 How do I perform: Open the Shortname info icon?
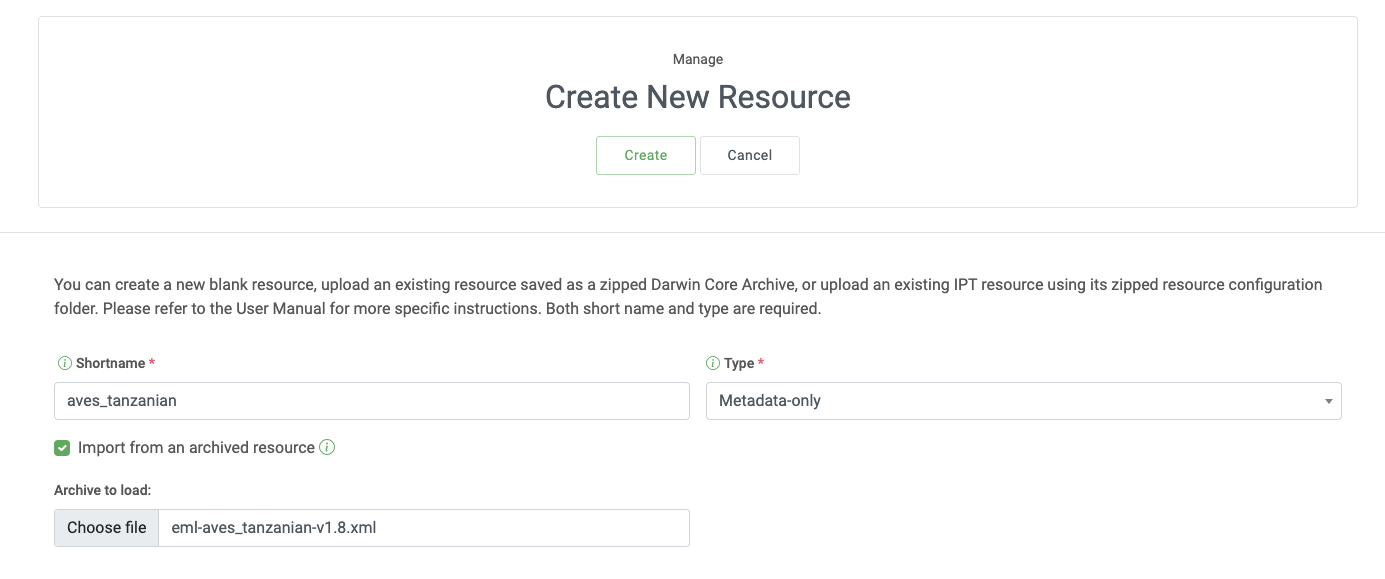(x=64, y=363)
